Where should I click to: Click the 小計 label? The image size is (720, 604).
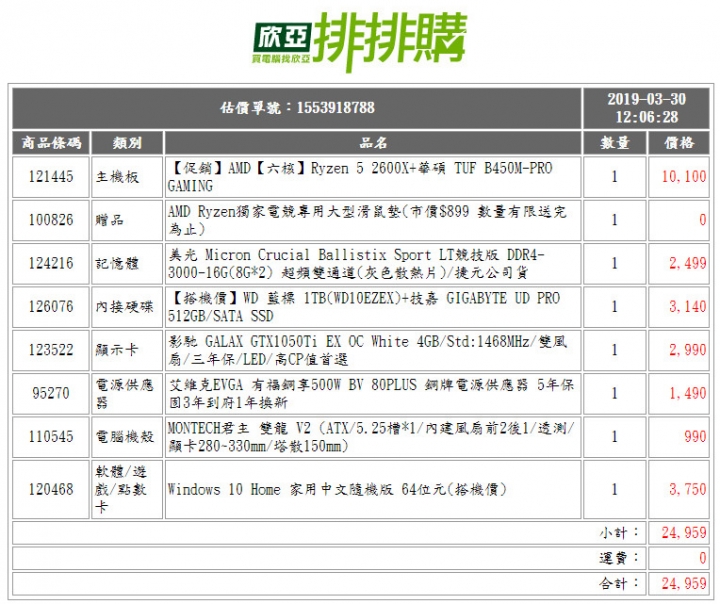click(619, 533)
